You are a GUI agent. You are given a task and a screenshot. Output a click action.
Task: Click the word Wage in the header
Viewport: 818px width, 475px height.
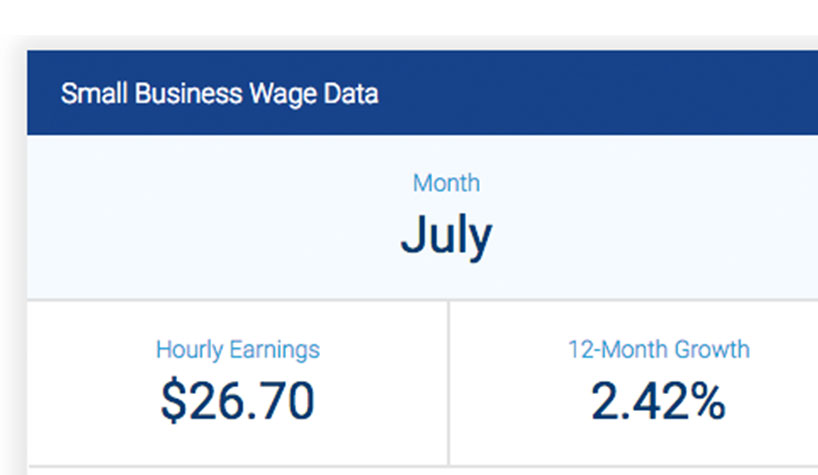(283, 94)
